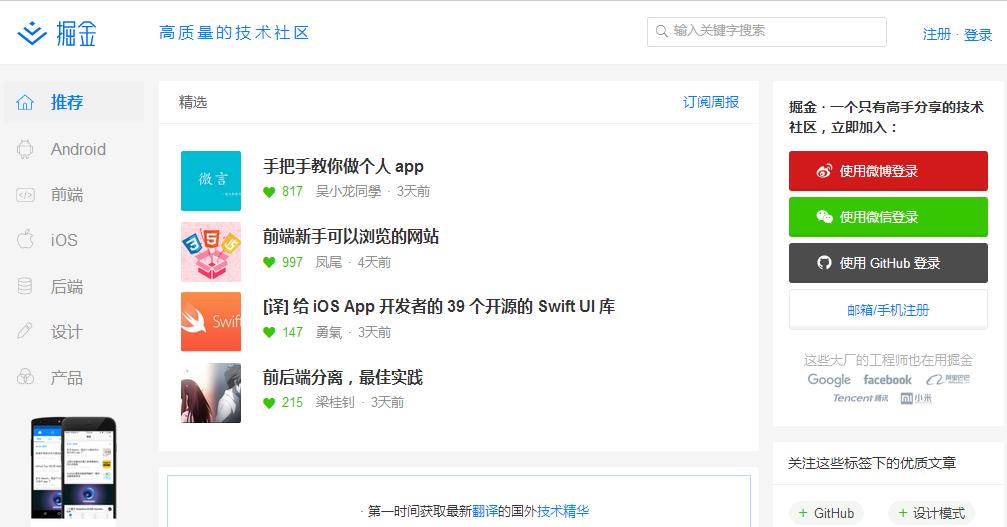Click the 微言 article thumbnail
Image resolution: width=1007 pixels, height=527 pixels.
pos(211,181)
